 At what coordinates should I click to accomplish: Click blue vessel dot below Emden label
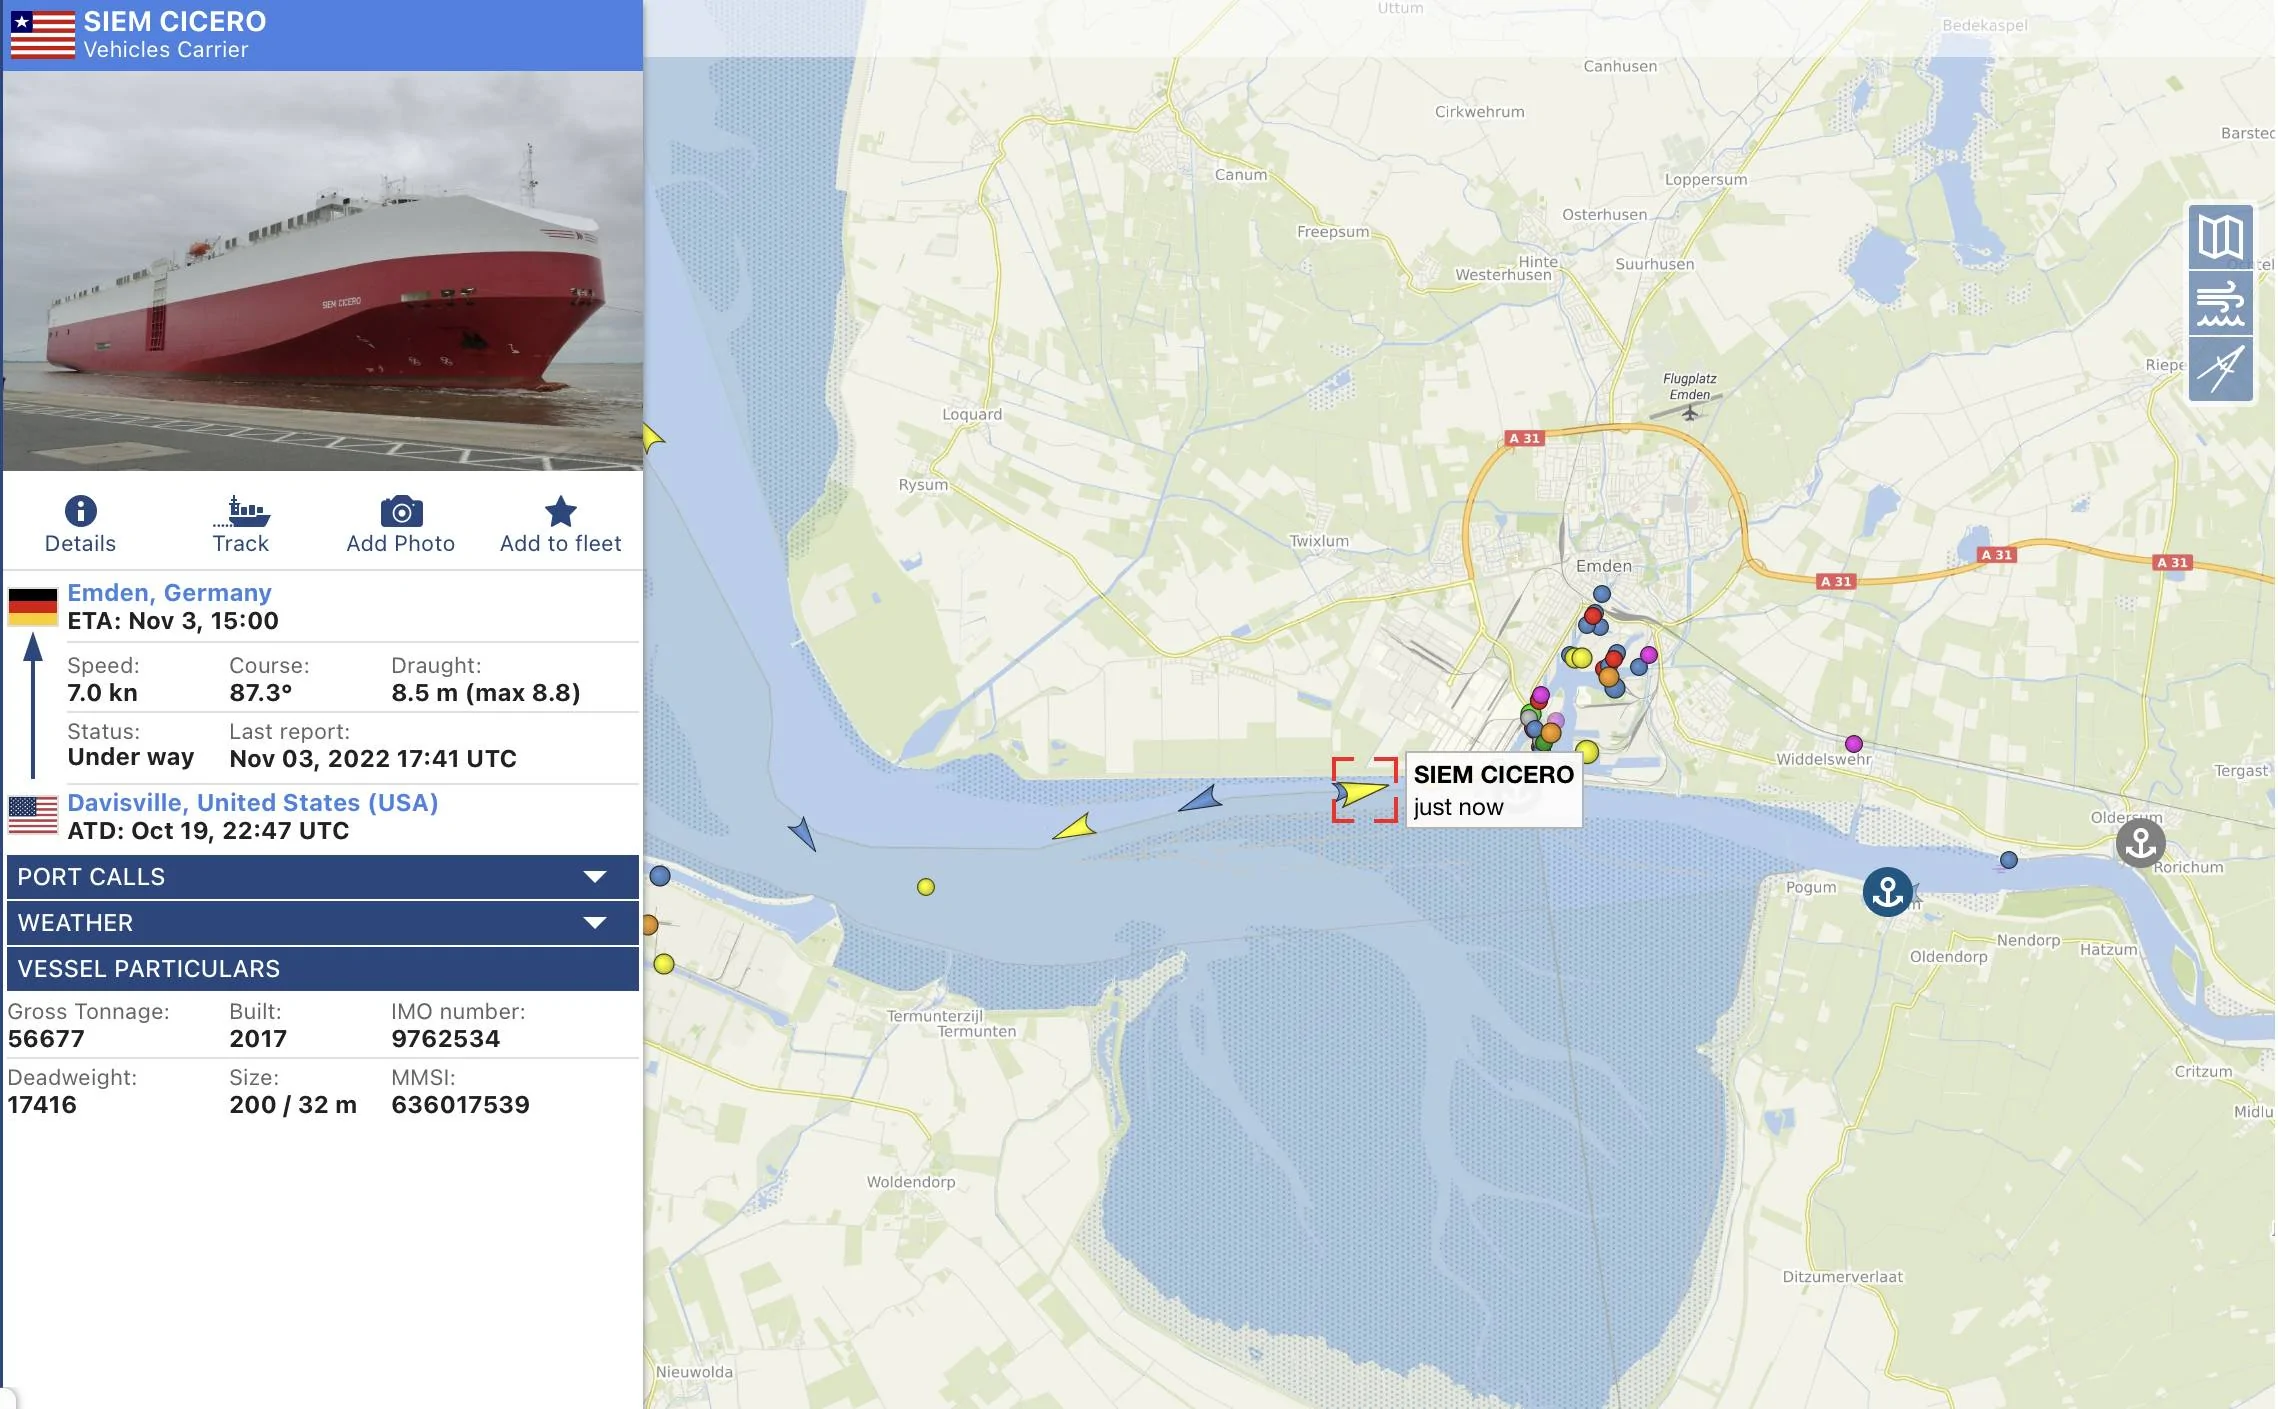pyautogui.click(x=1602, y=594)
